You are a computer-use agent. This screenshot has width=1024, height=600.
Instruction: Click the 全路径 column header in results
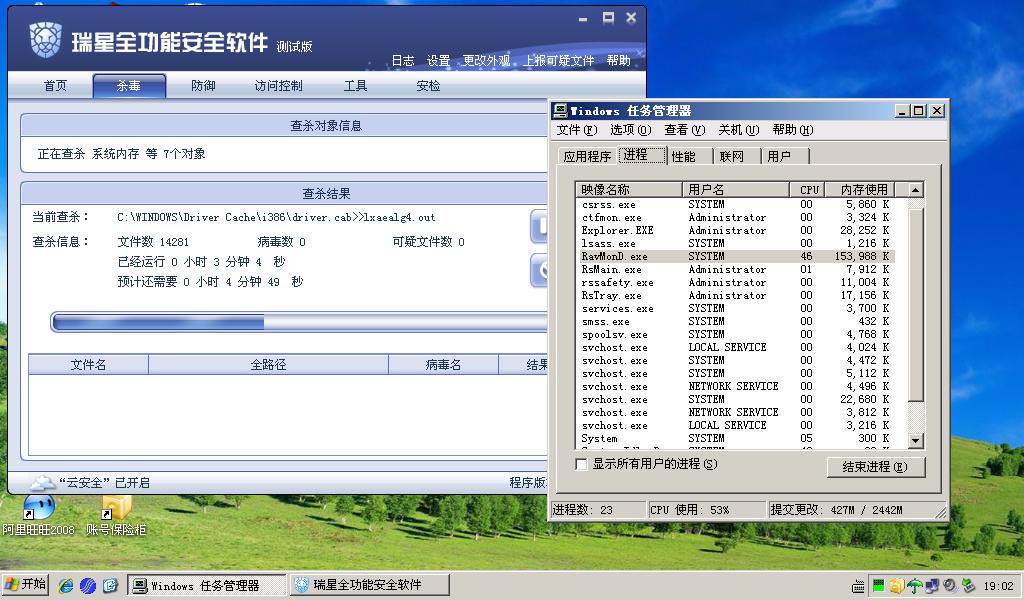[268, 365]
